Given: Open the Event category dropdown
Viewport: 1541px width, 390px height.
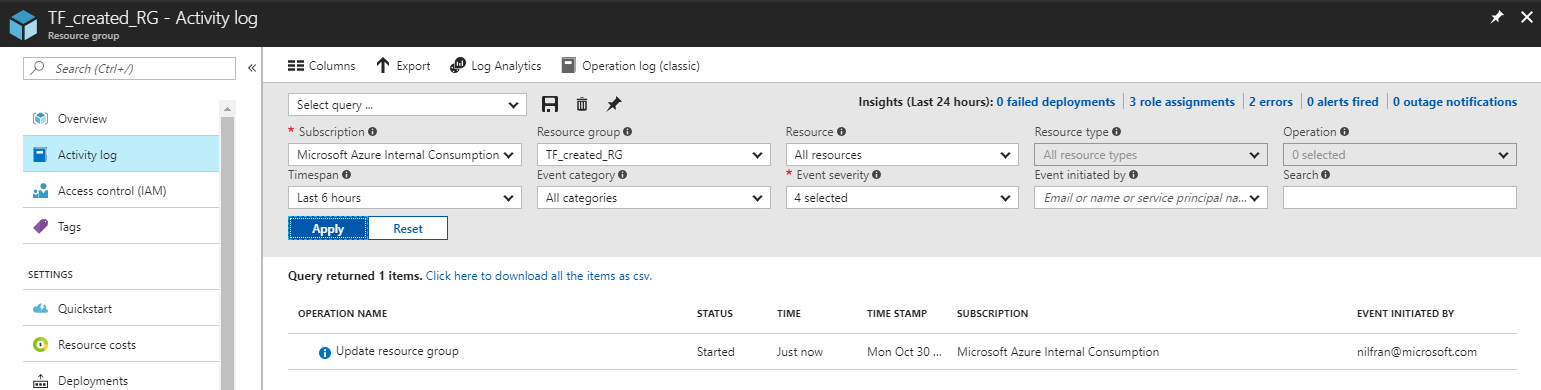Looking at the screenshot, I should [654, 198].
